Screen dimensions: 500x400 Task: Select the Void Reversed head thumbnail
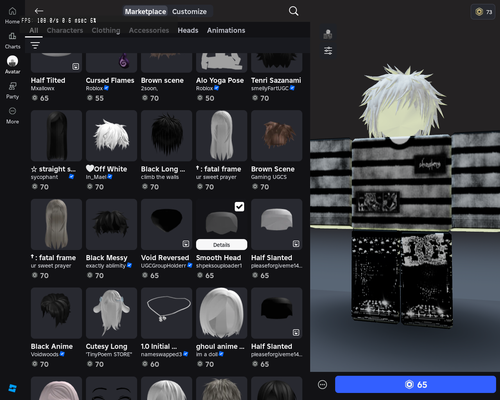click(x=167, y=225)
